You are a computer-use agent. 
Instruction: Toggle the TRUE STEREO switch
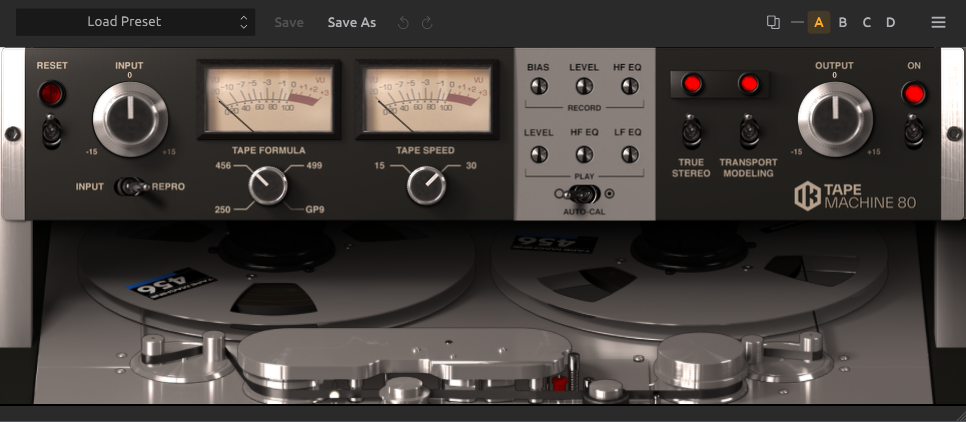691,130
